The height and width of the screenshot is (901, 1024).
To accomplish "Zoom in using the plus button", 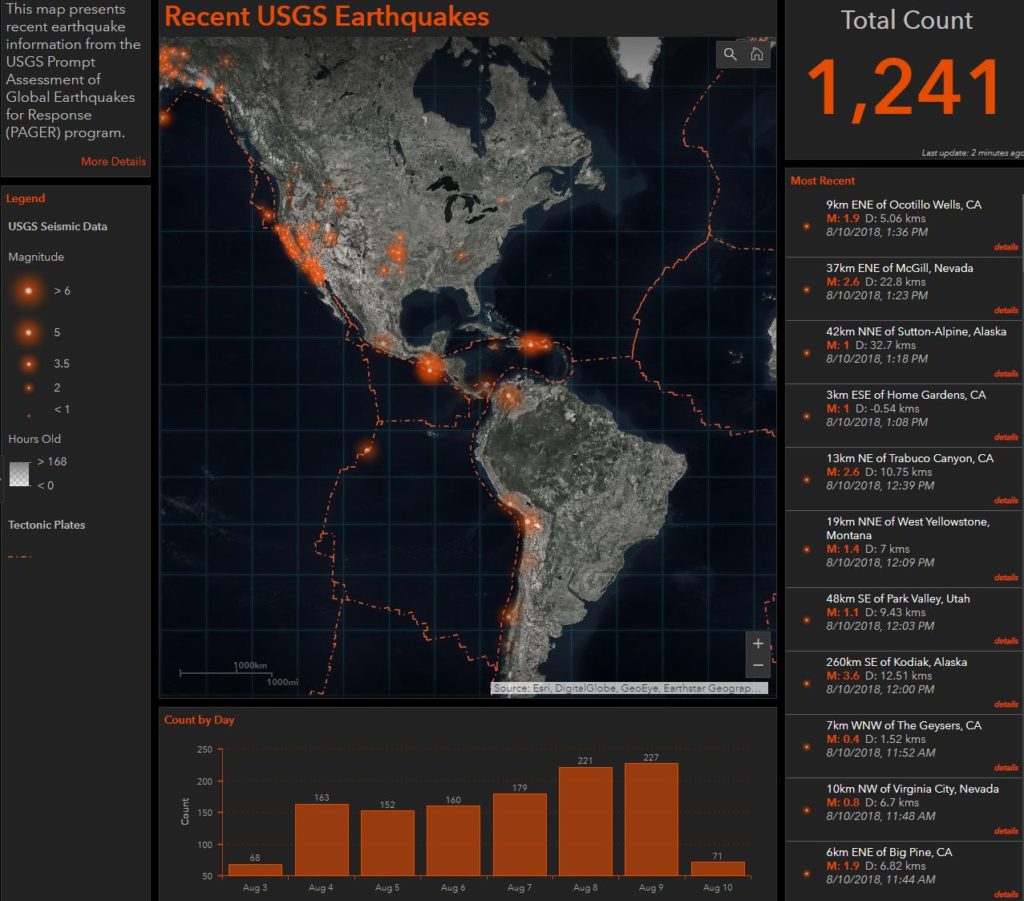I will point(758,643).
